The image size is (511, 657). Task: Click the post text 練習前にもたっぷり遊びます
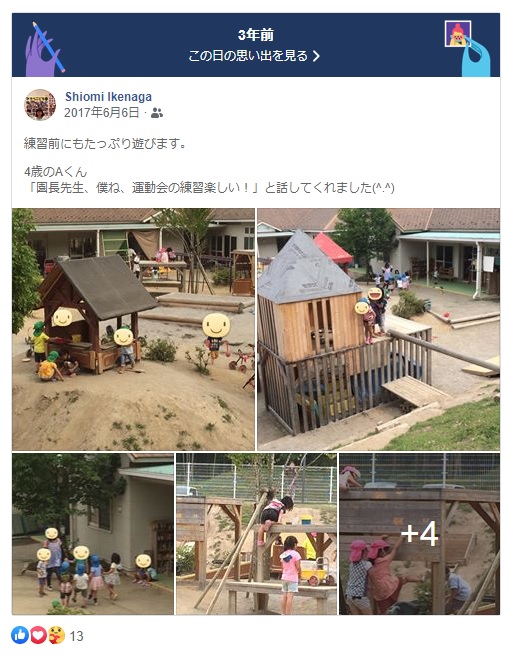105,144
